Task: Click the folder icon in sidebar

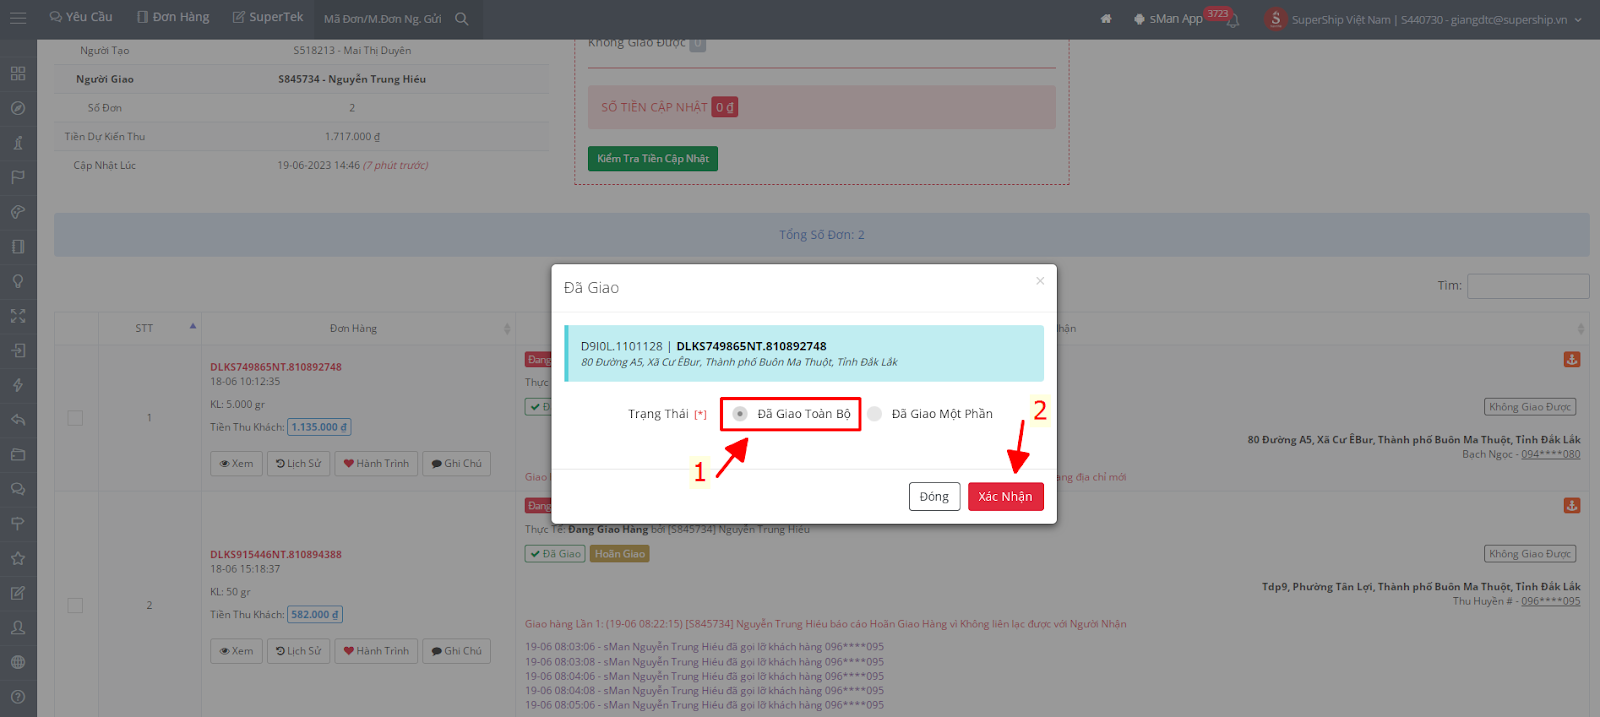Action: click(18, 455)
